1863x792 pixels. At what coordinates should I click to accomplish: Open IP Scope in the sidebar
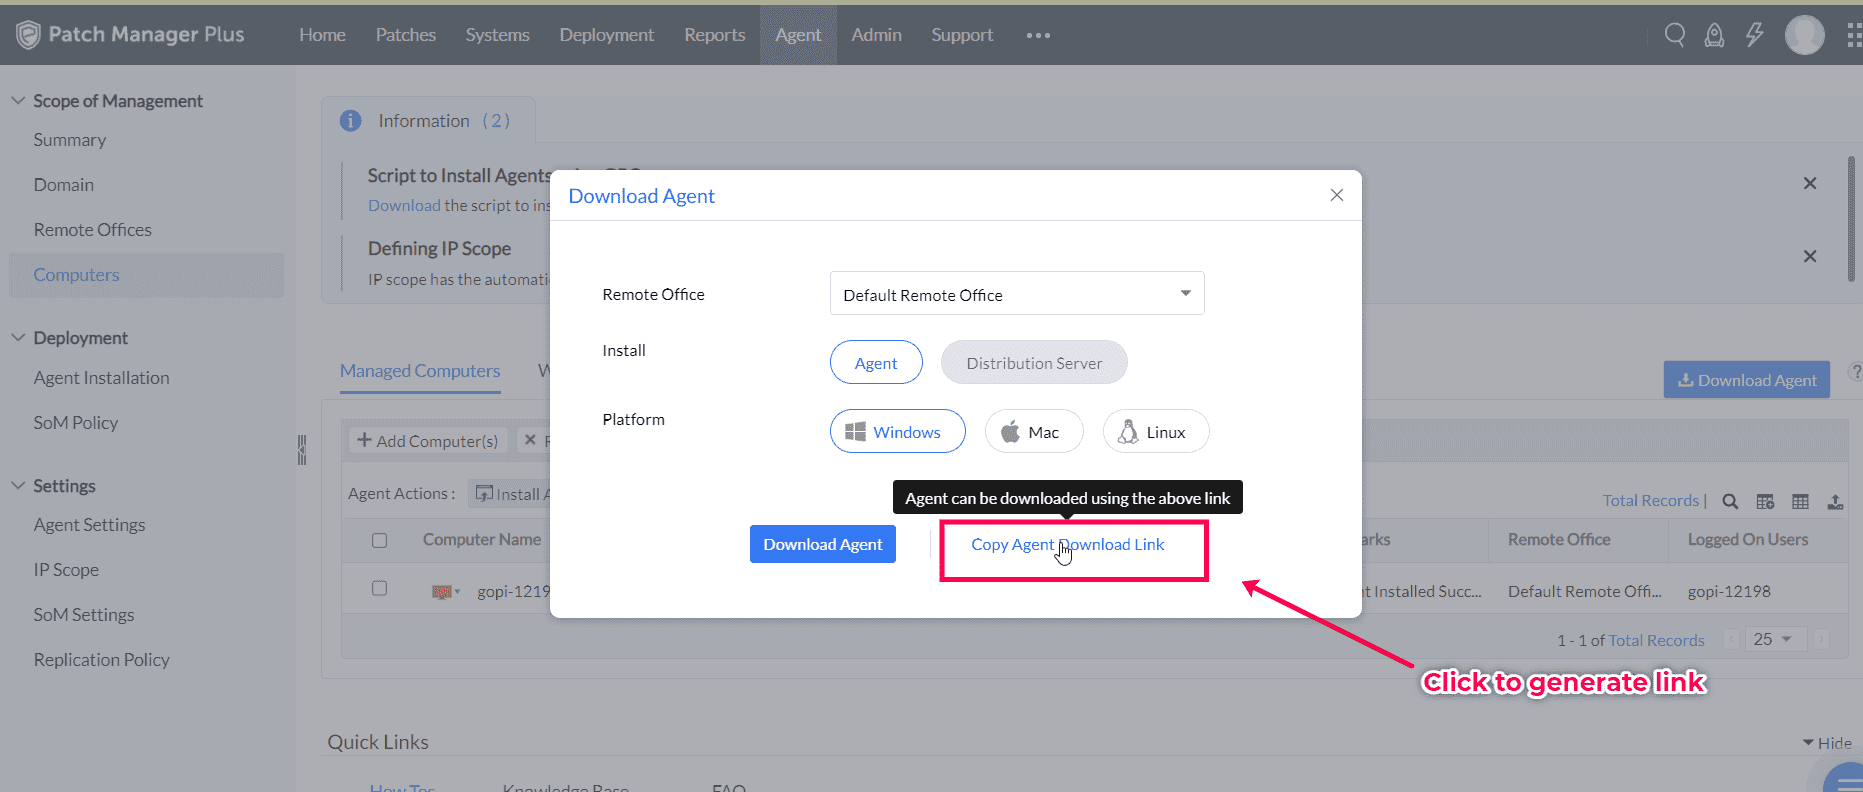[x=66, y=570]
